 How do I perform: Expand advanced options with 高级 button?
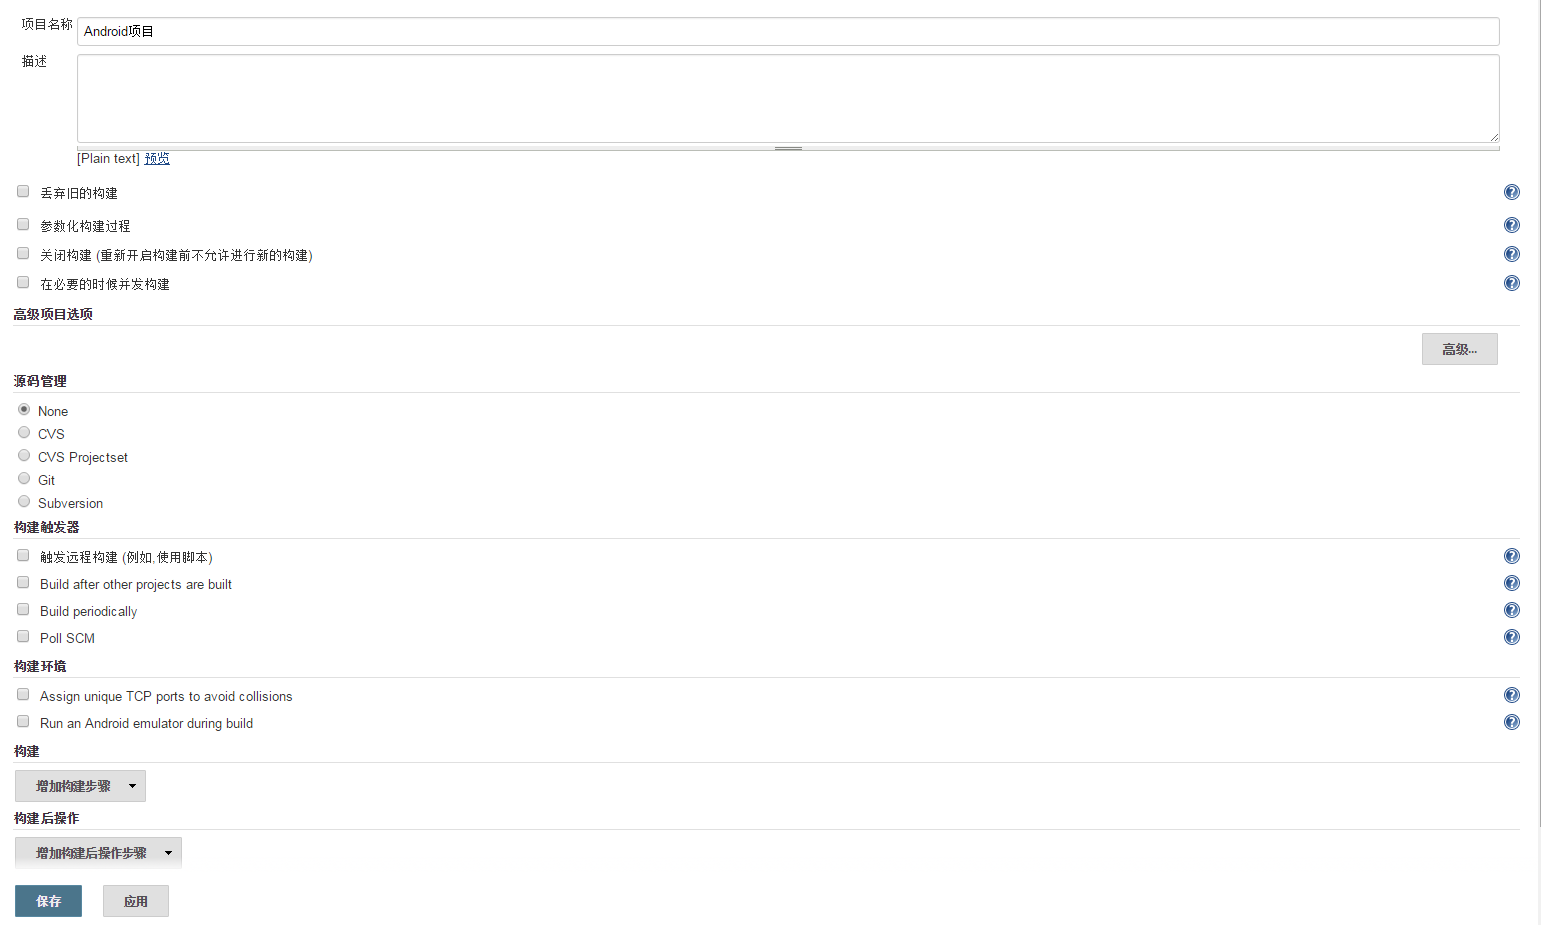[1459, 349]
